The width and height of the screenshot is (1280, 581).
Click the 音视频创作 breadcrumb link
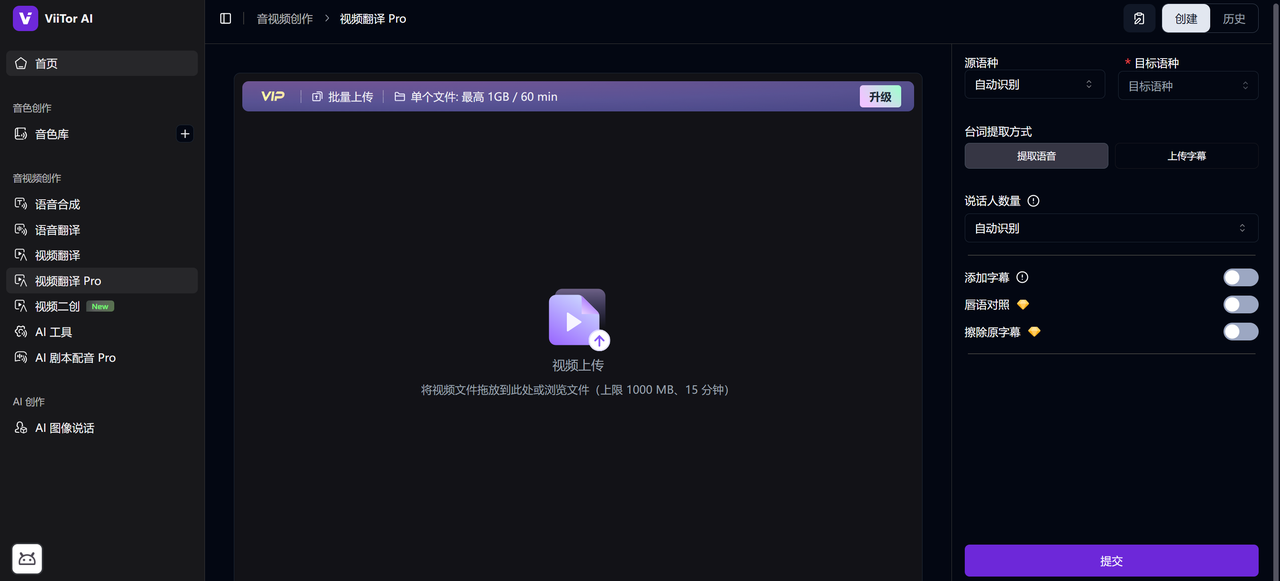285,19
